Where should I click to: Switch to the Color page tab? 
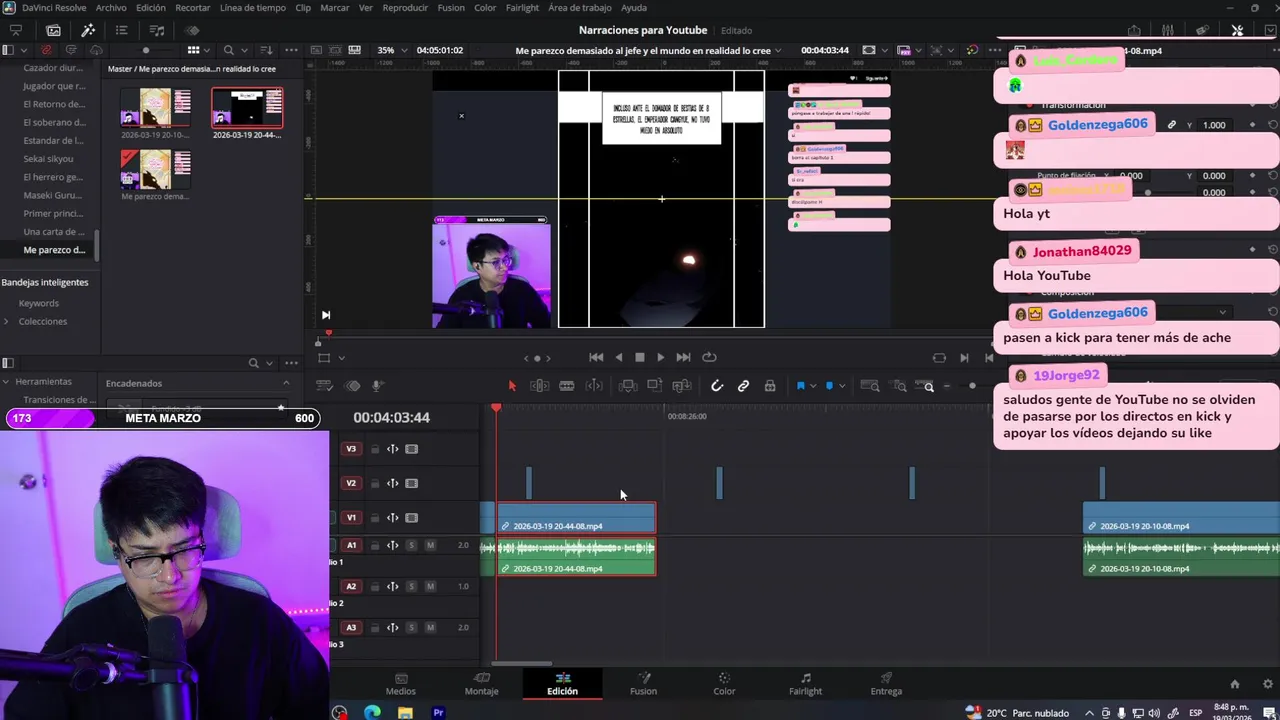coord(724,684)
